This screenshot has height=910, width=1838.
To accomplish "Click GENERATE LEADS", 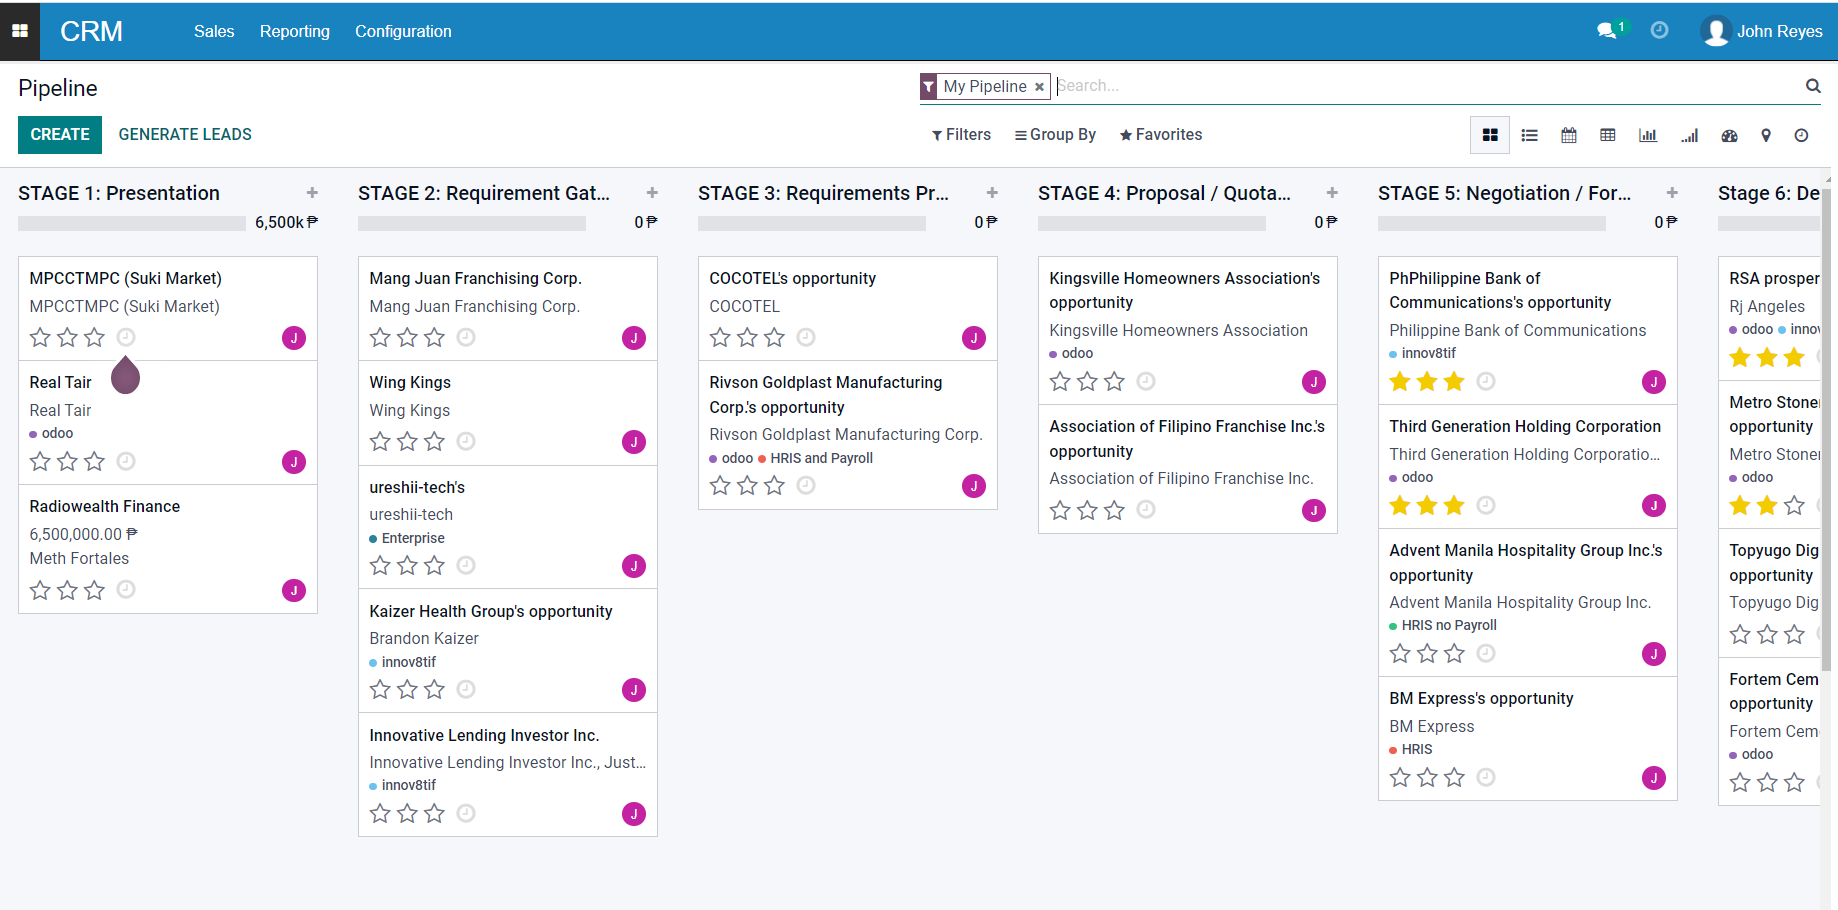I will pos(185,135).
